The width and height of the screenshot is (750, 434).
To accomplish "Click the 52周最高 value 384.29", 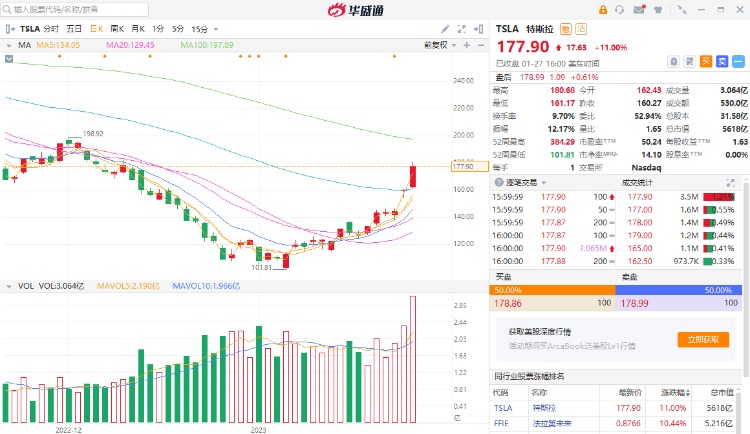I will [562, 142].
